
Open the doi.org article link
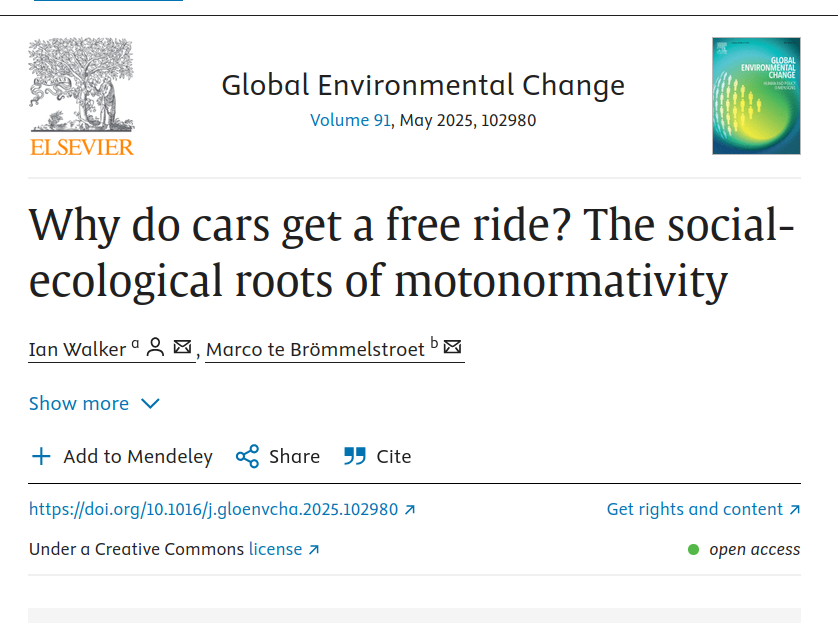[x=213, y=509]
